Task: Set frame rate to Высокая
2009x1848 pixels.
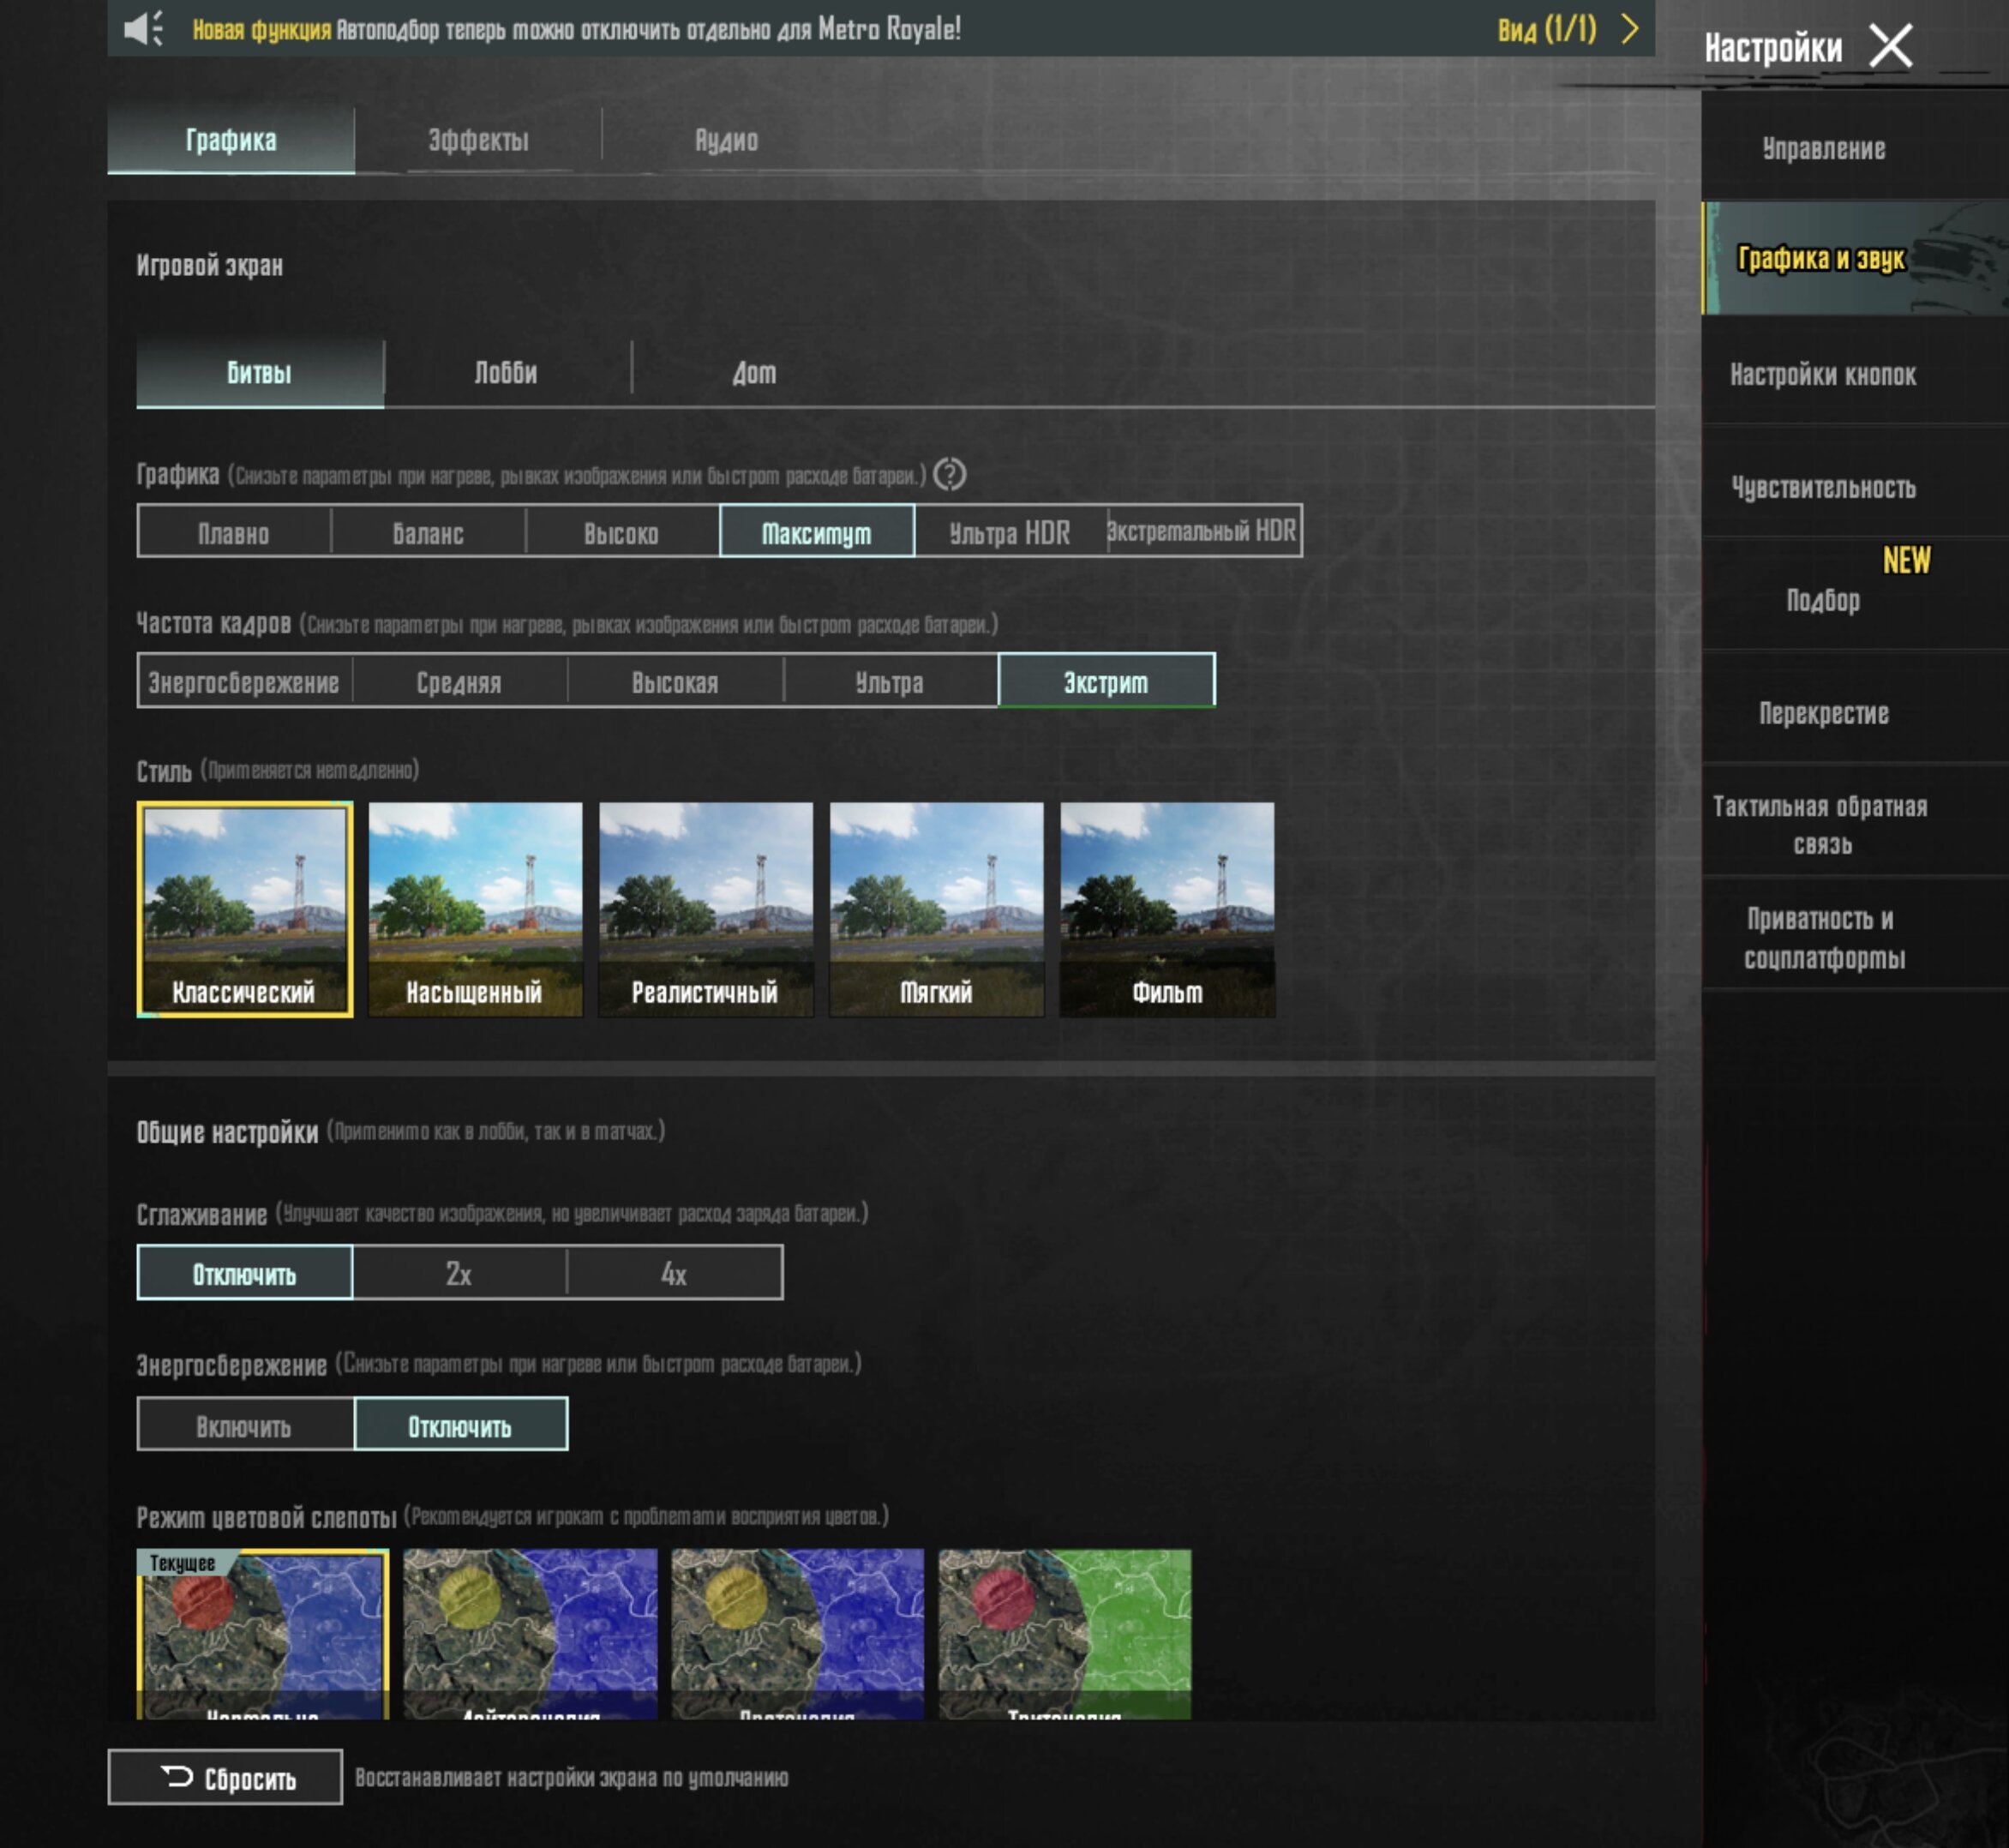Action: coord(675,682)
